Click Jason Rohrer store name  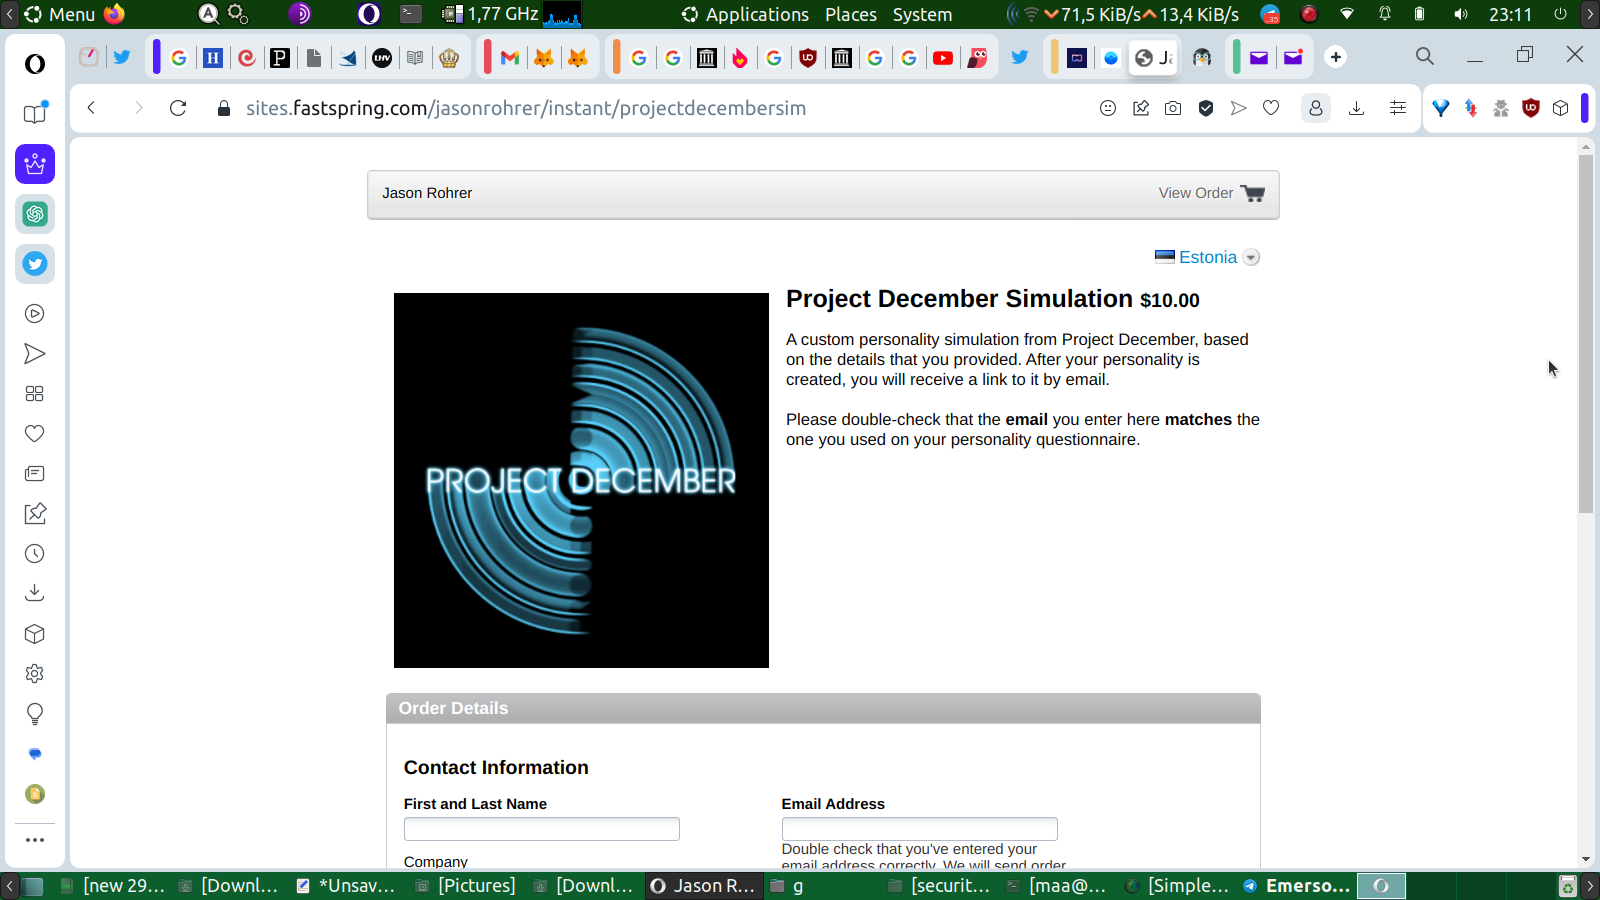(x=427, y=193)
